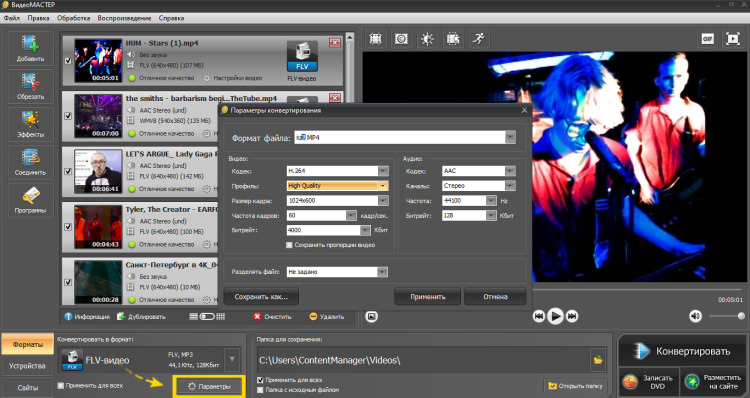Open the GIF creation tool
Viewport: 750px width, 398px height.
point(707,39)
